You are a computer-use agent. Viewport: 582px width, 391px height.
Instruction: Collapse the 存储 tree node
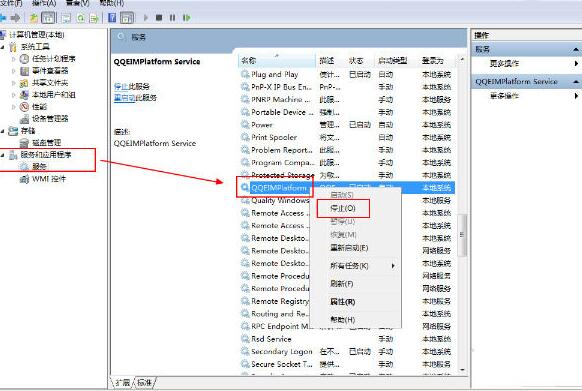pos(3,131)
